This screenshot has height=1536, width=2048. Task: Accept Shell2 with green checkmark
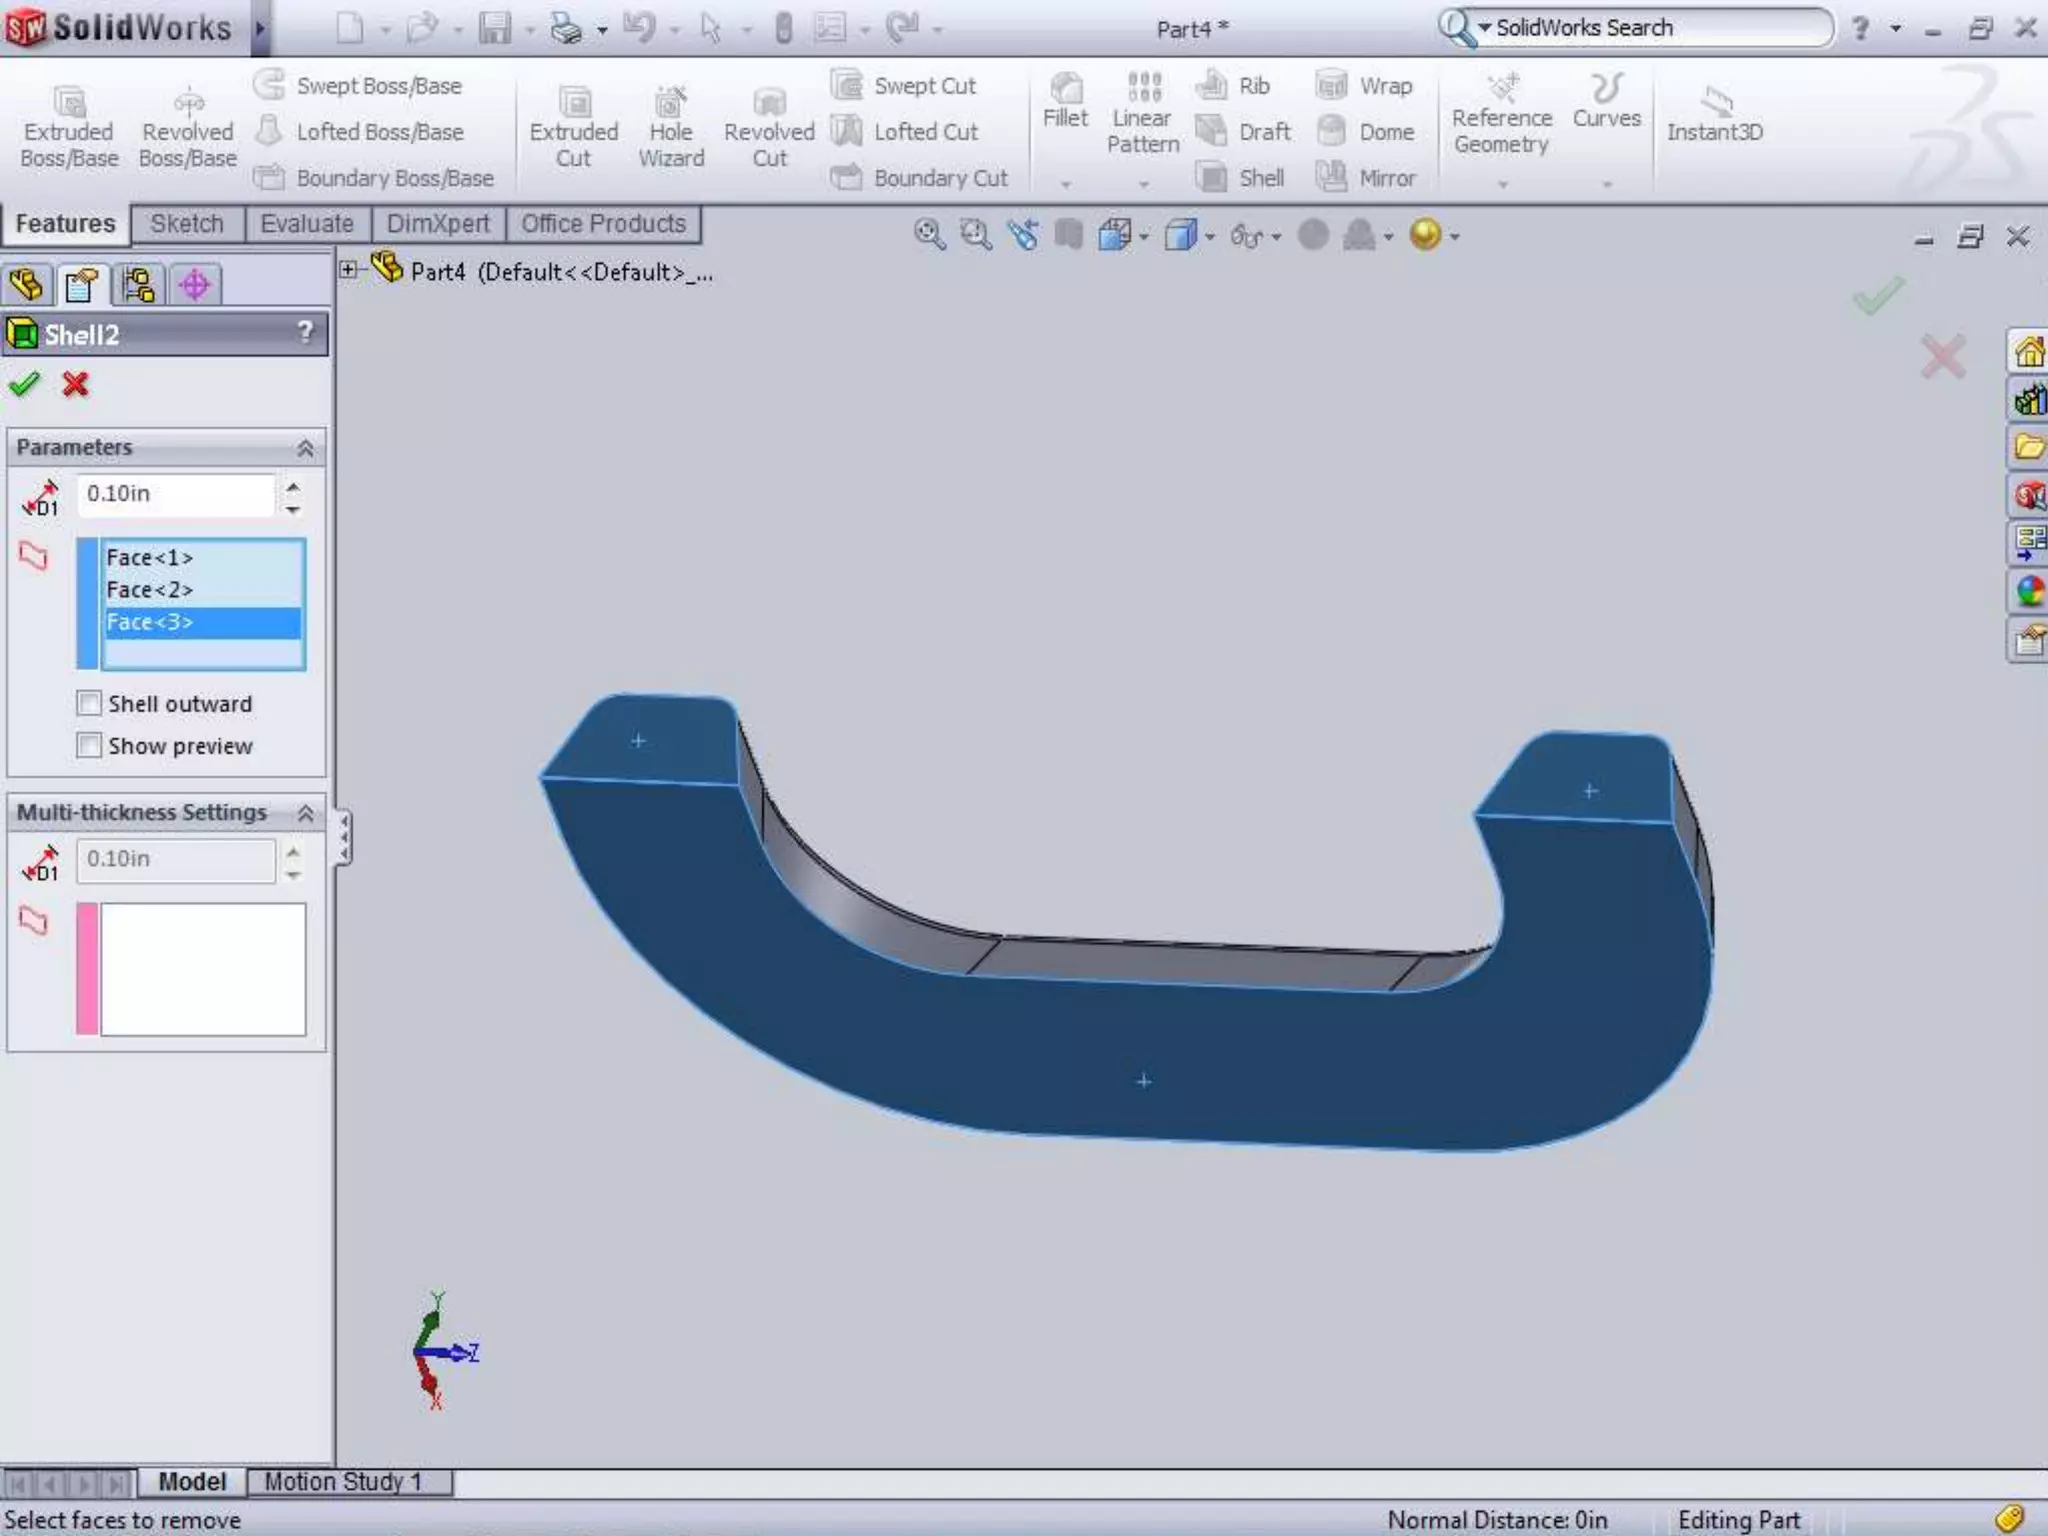coord(24,384)
